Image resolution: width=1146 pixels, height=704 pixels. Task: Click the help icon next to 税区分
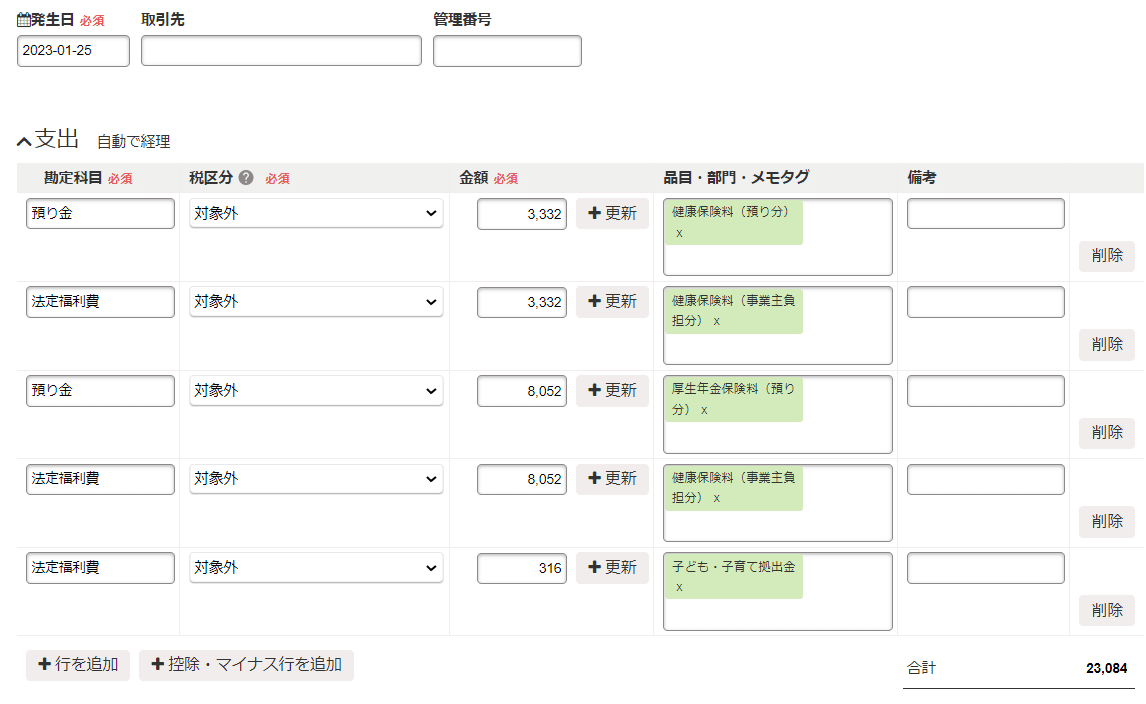pos(244,177)
